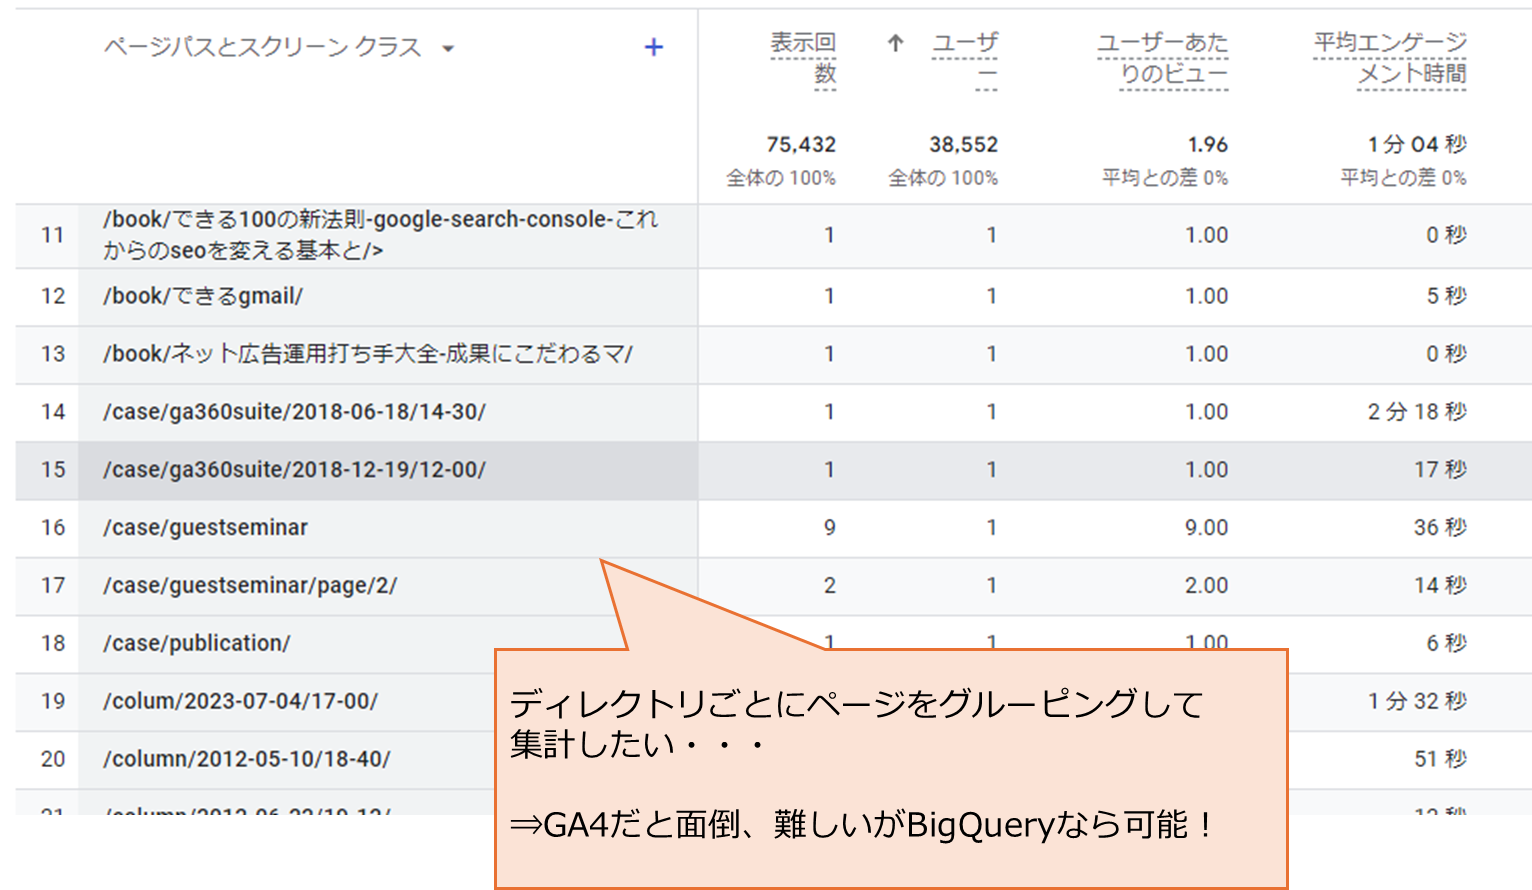
Task: Click the 17 秒 engagement time cell
Action: point(1440,470)
